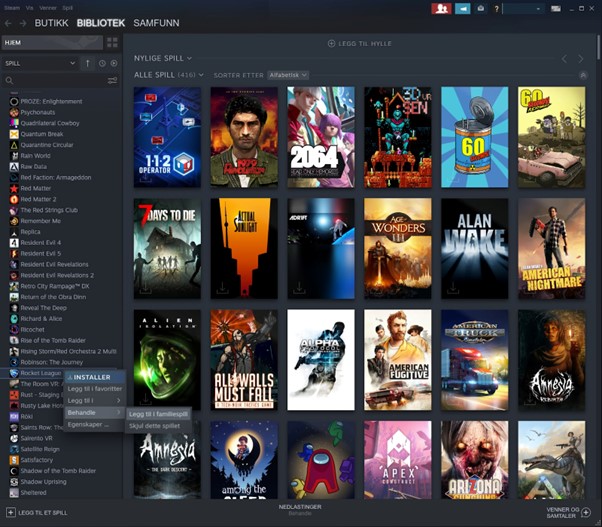The width and height of the screenshot is (602, 527).
Task: Click the ready-to-play icon next to clock
Action: (114, 63)
